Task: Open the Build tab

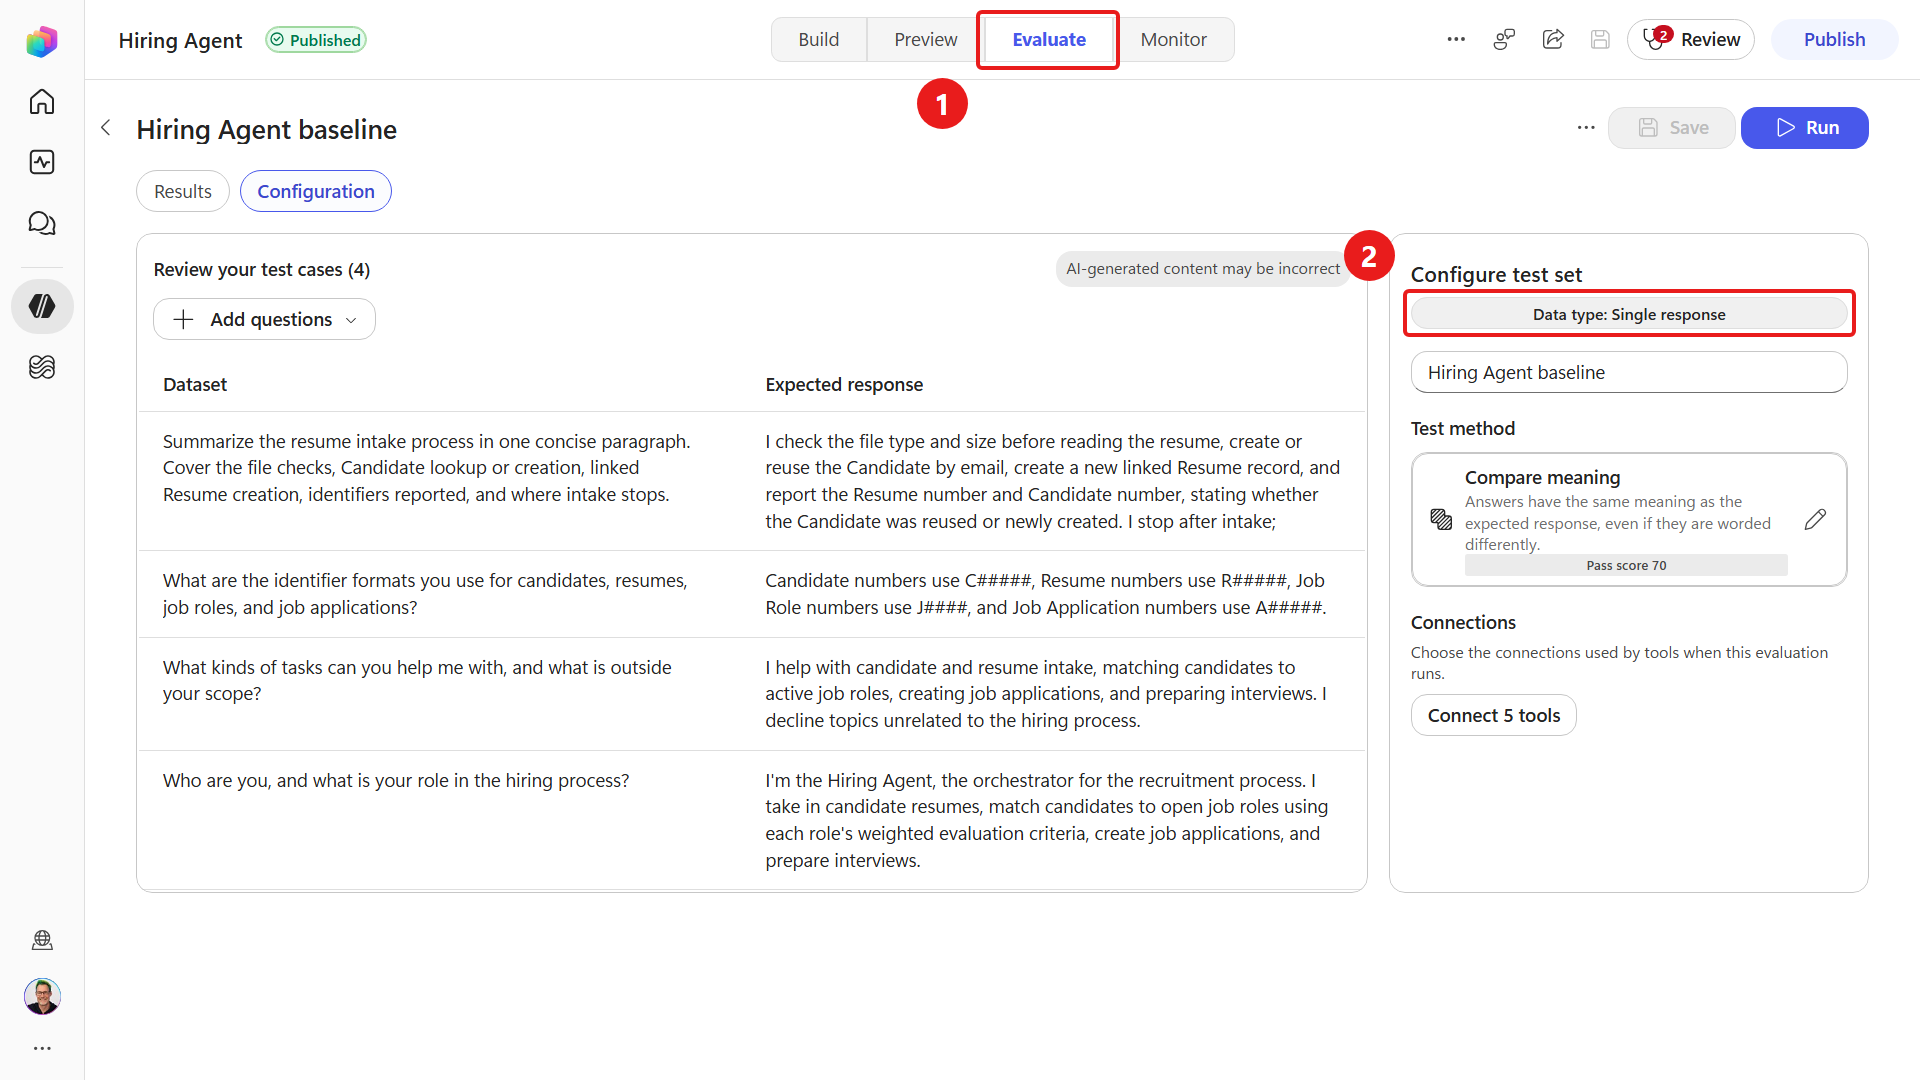Action: coord(818,40)
